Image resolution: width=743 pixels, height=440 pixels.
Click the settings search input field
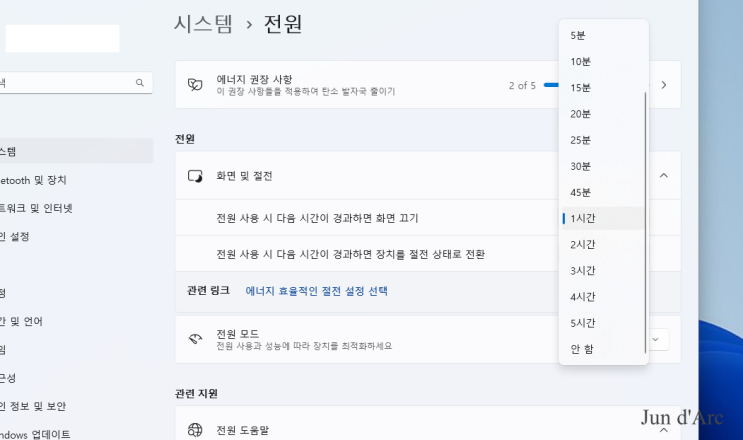pos(71,83)
